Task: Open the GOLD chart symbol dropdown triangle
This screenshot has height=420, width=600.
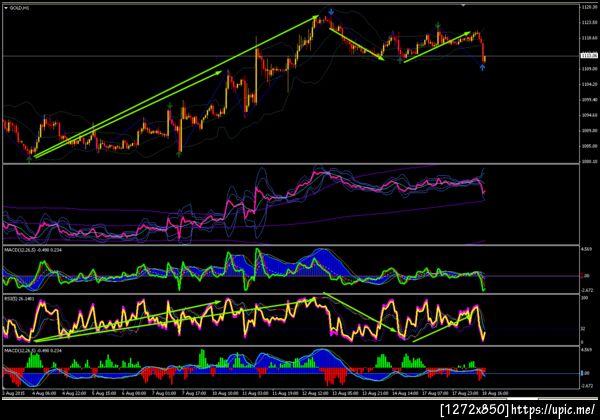Action: (6, 8)
